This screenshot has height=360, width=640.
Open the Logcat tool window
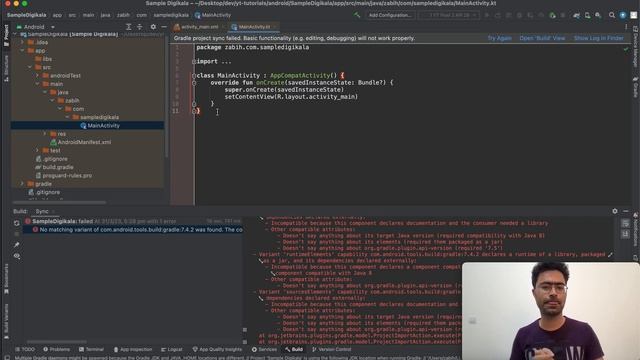[171, 349]
